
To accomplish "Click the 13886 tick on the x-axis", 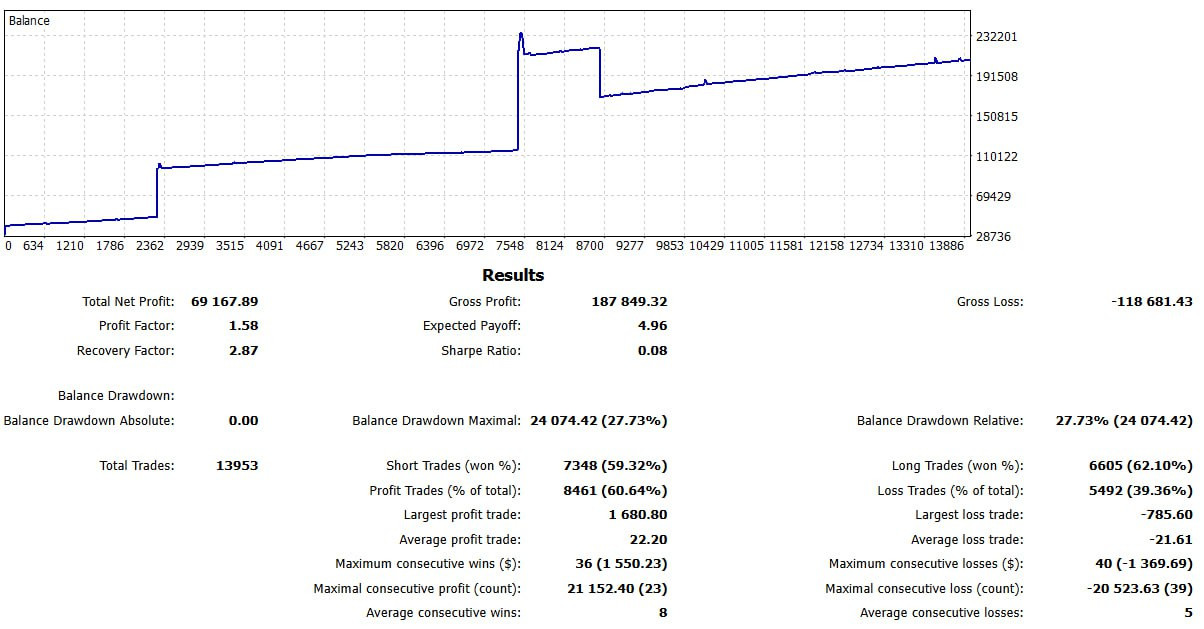I will (x=942, y=246).
